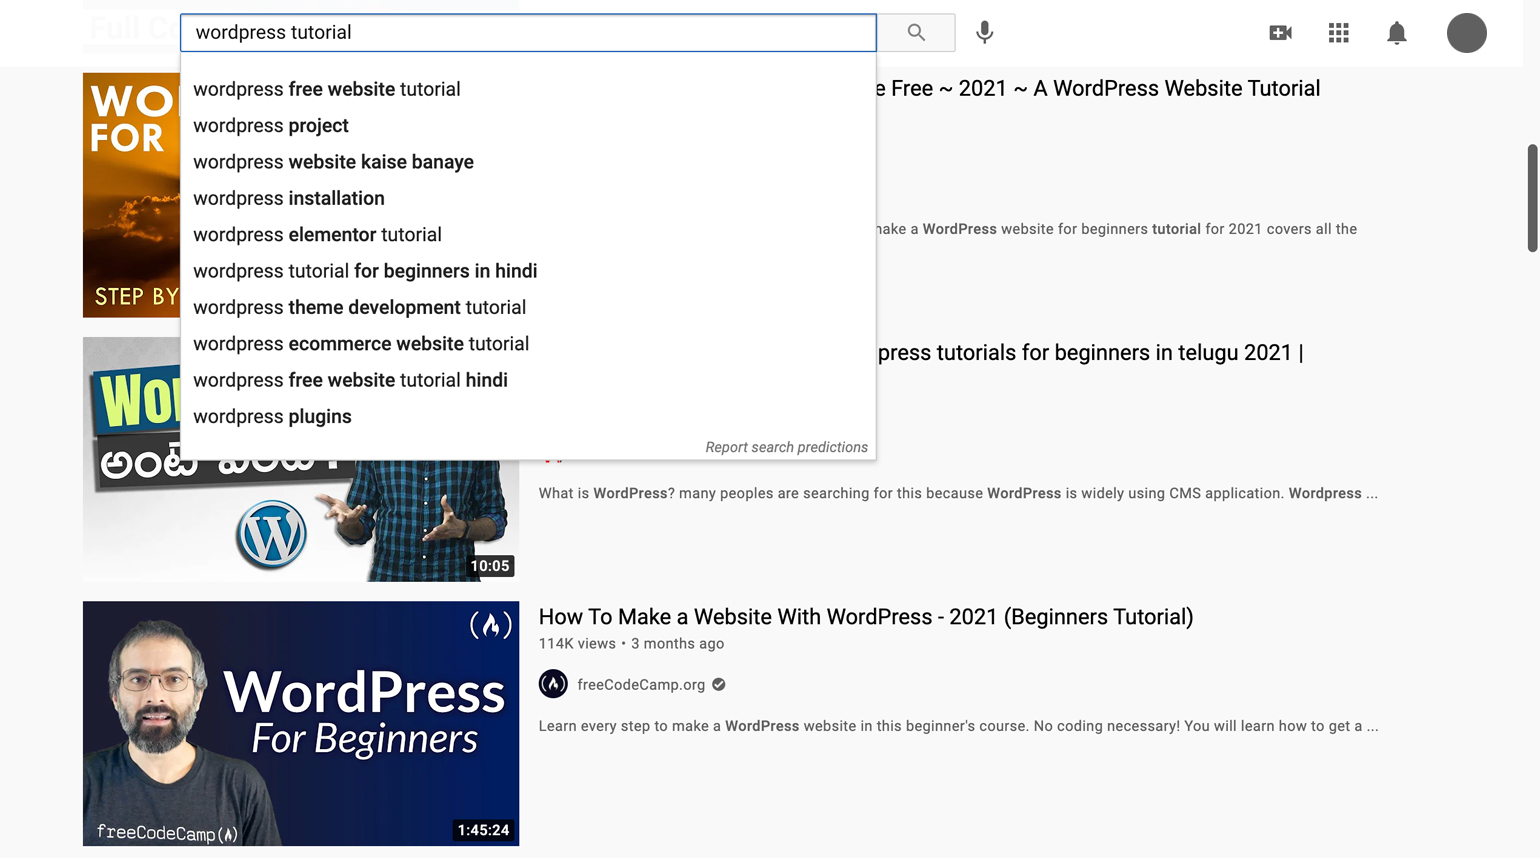Open "How To Make a Website With WordPress" title

point(865,617)
